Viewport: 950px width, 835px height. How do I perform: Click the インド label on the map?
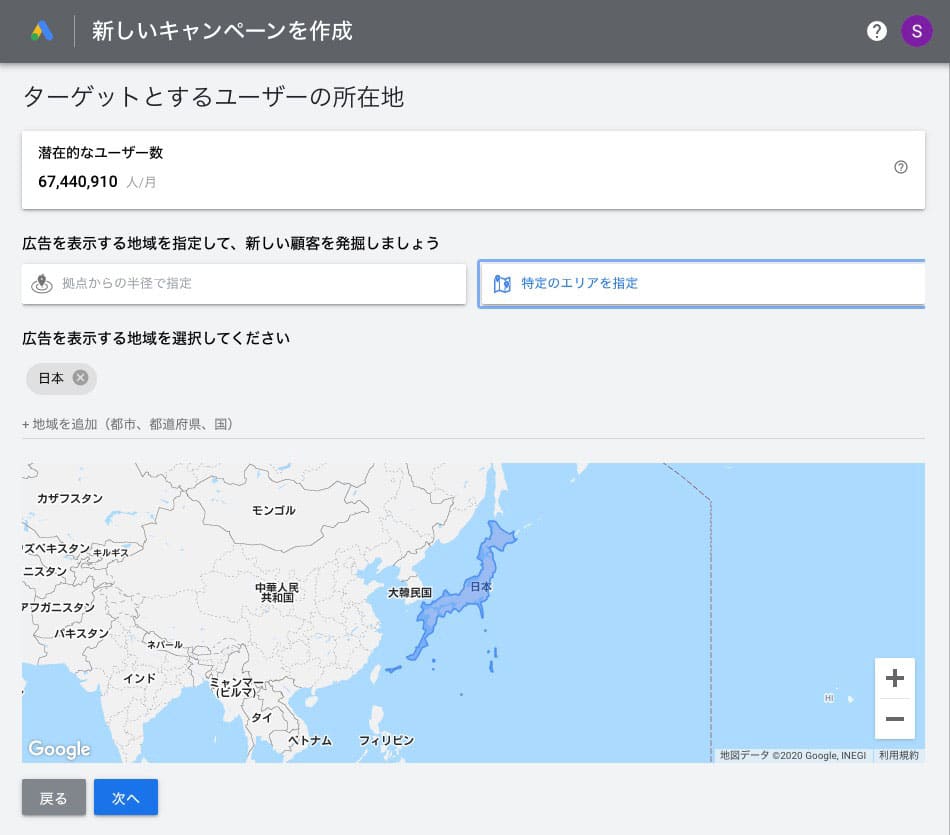pyautogui.click(x=139, y=678)
